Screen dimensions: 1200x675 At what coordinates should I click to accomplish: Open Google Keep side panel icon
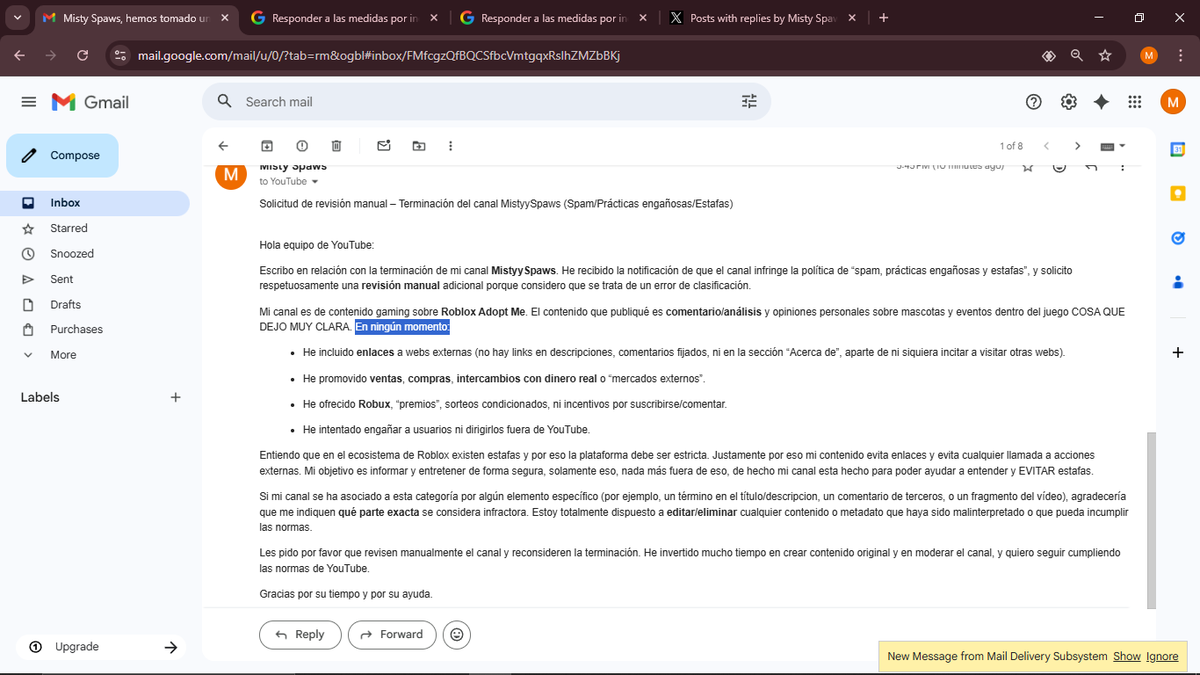click(1178, 194)
